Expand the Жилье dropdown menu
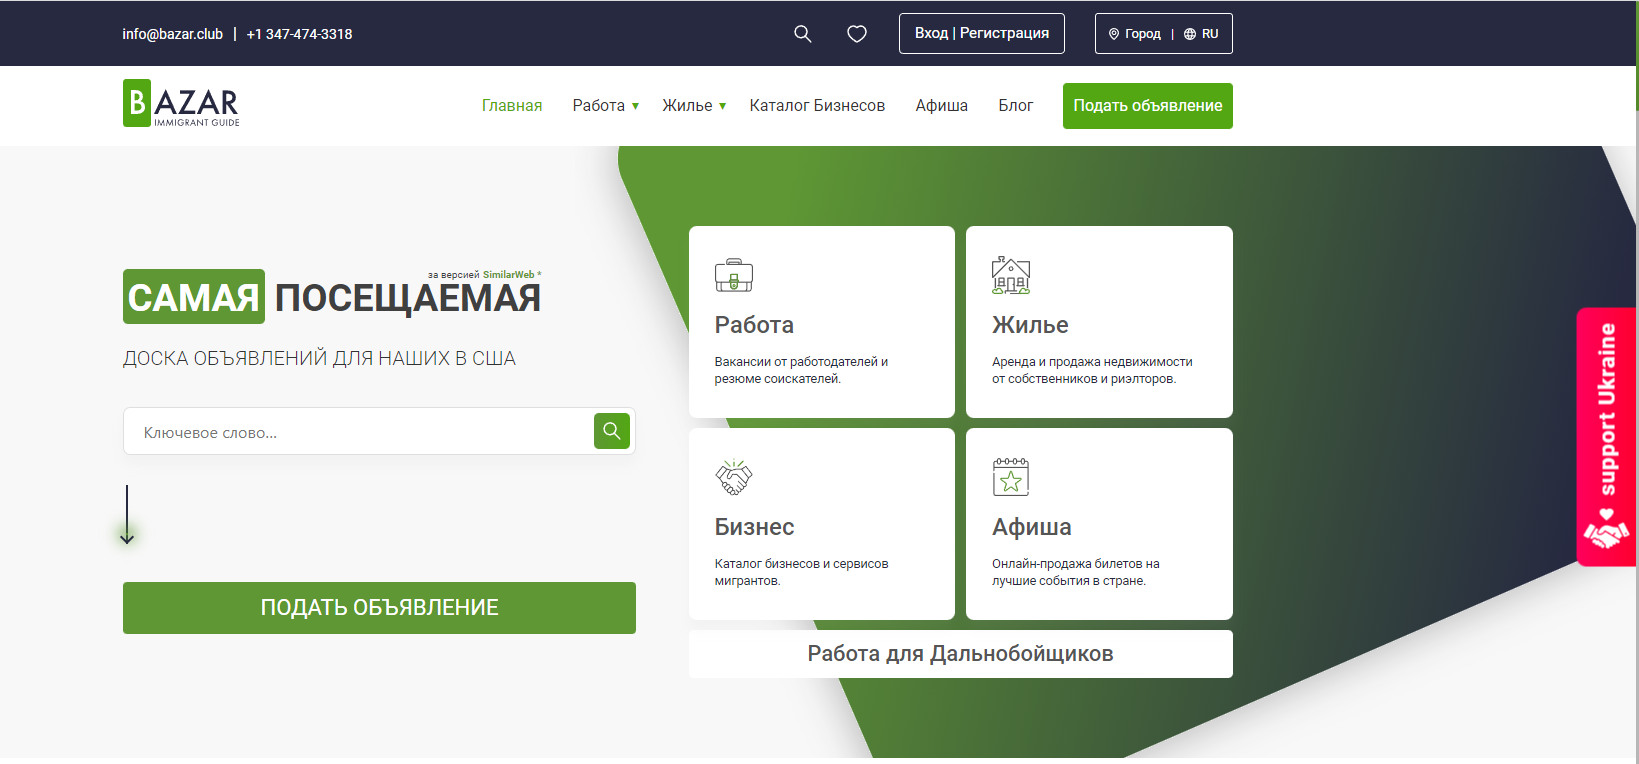Viewport: 1639px width, 764px height. 694,106
